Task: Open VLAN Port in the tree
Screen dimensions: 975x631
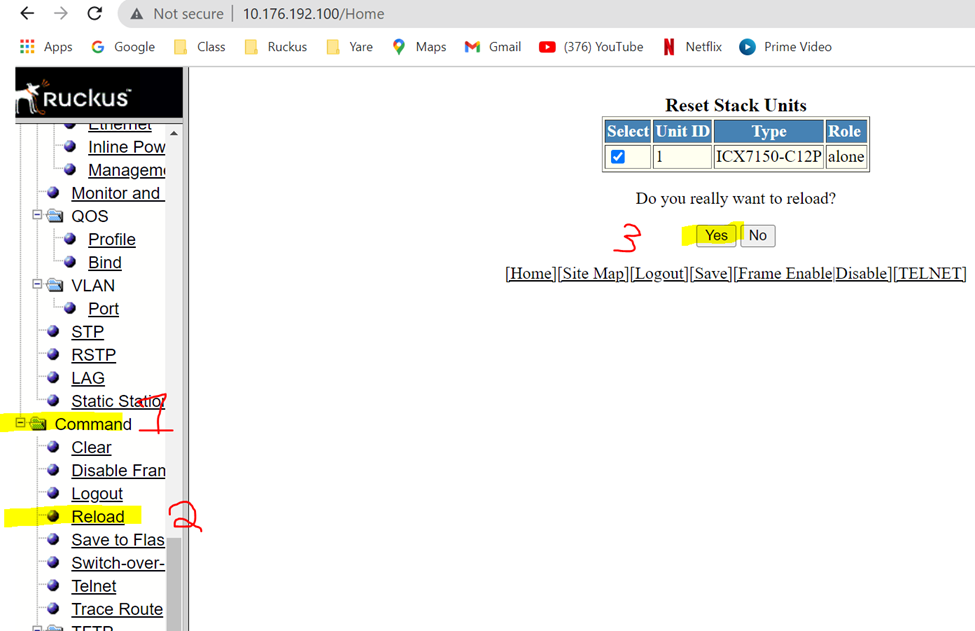Action: coord(103,309)
